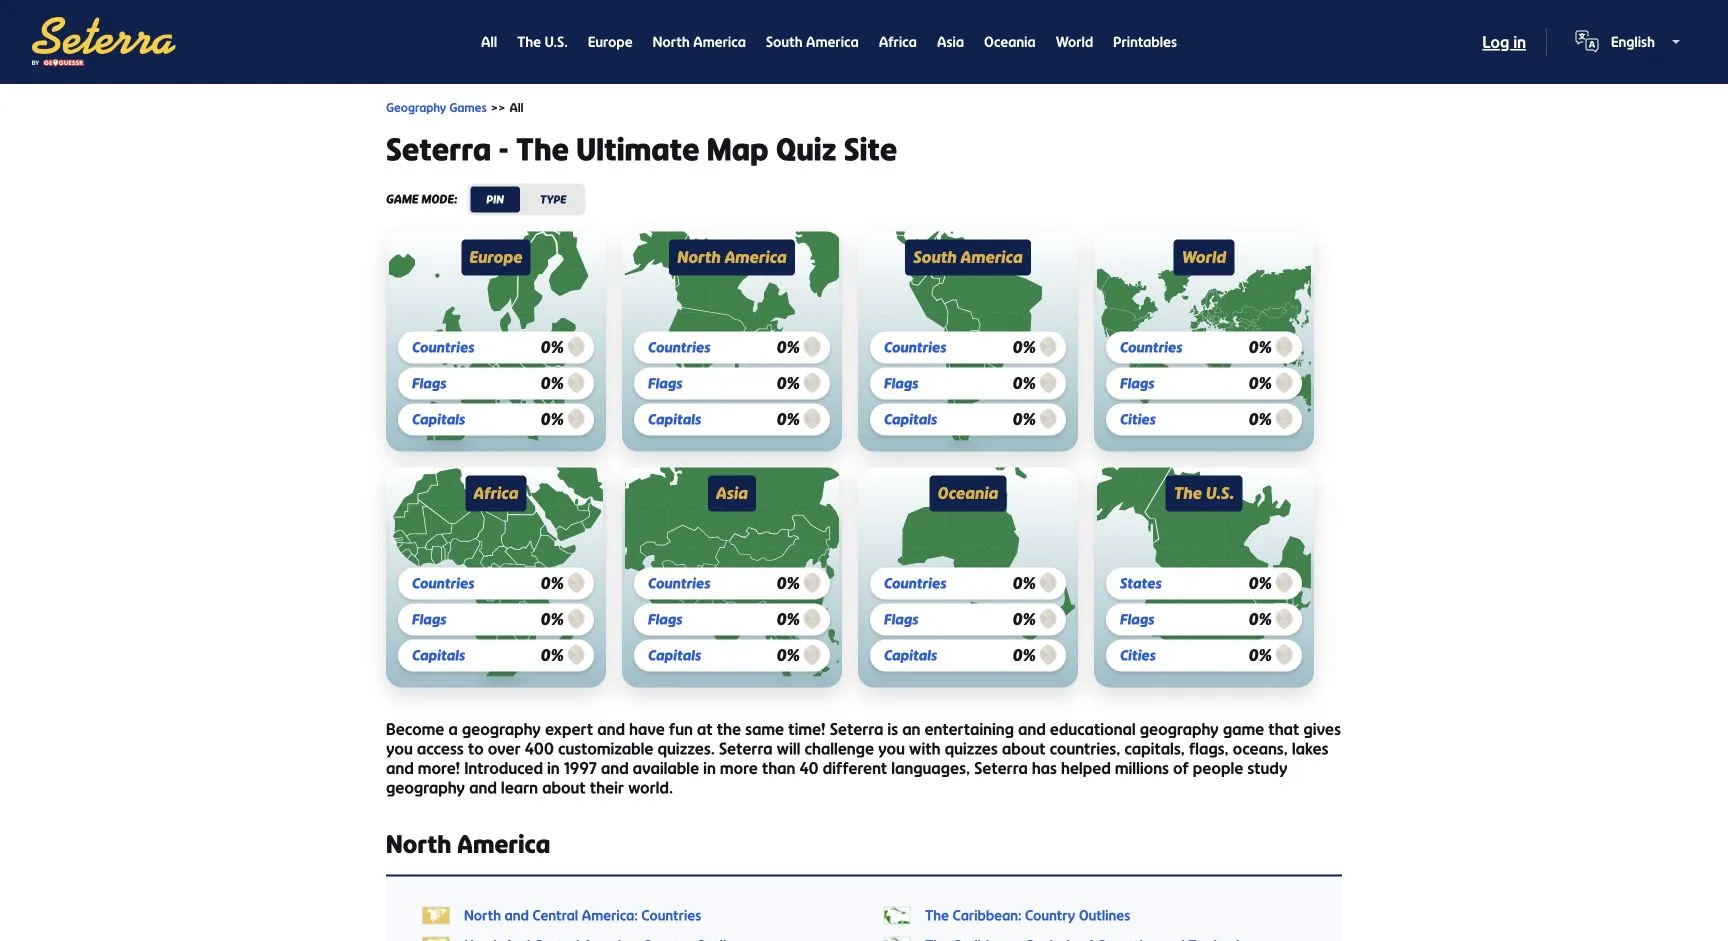Screen dimensions: 1728x941
Task: Click the Africa Countries medal icon
Action: tap(576, 583)
